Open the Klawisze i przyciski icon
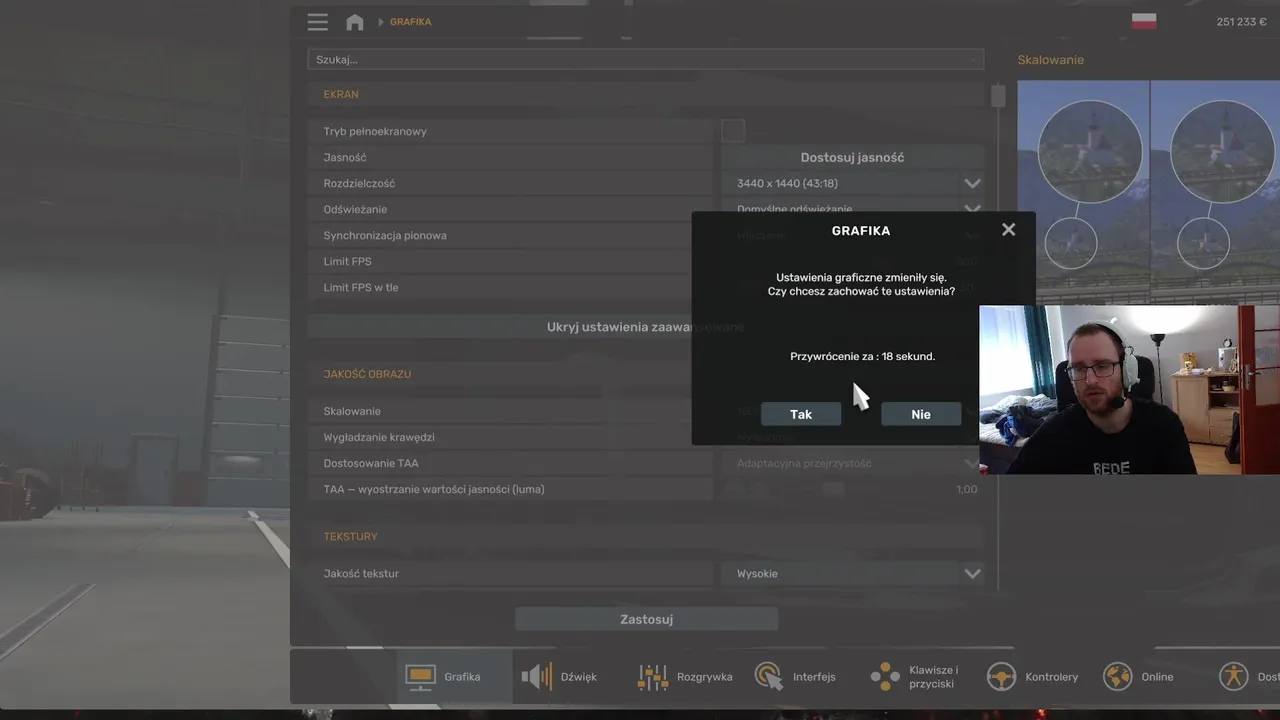 click(884, 677)
